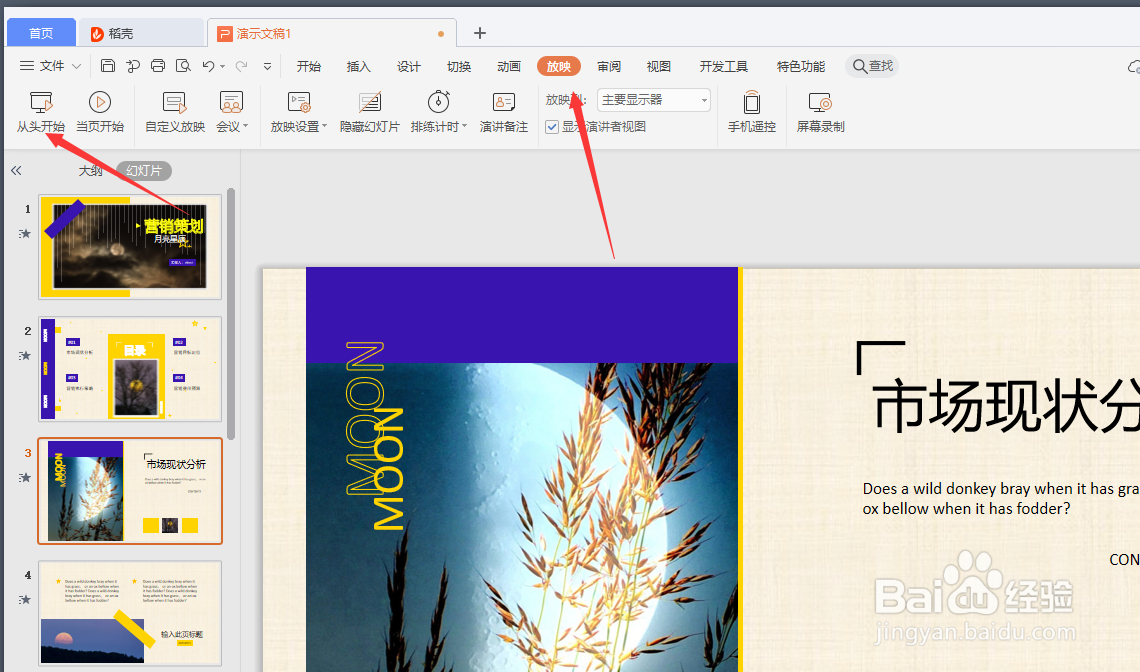Image resolution: width=1140 pixels, height=672 pixels.
Task: Click animation star icon beside slide 2
Action: 25,356
